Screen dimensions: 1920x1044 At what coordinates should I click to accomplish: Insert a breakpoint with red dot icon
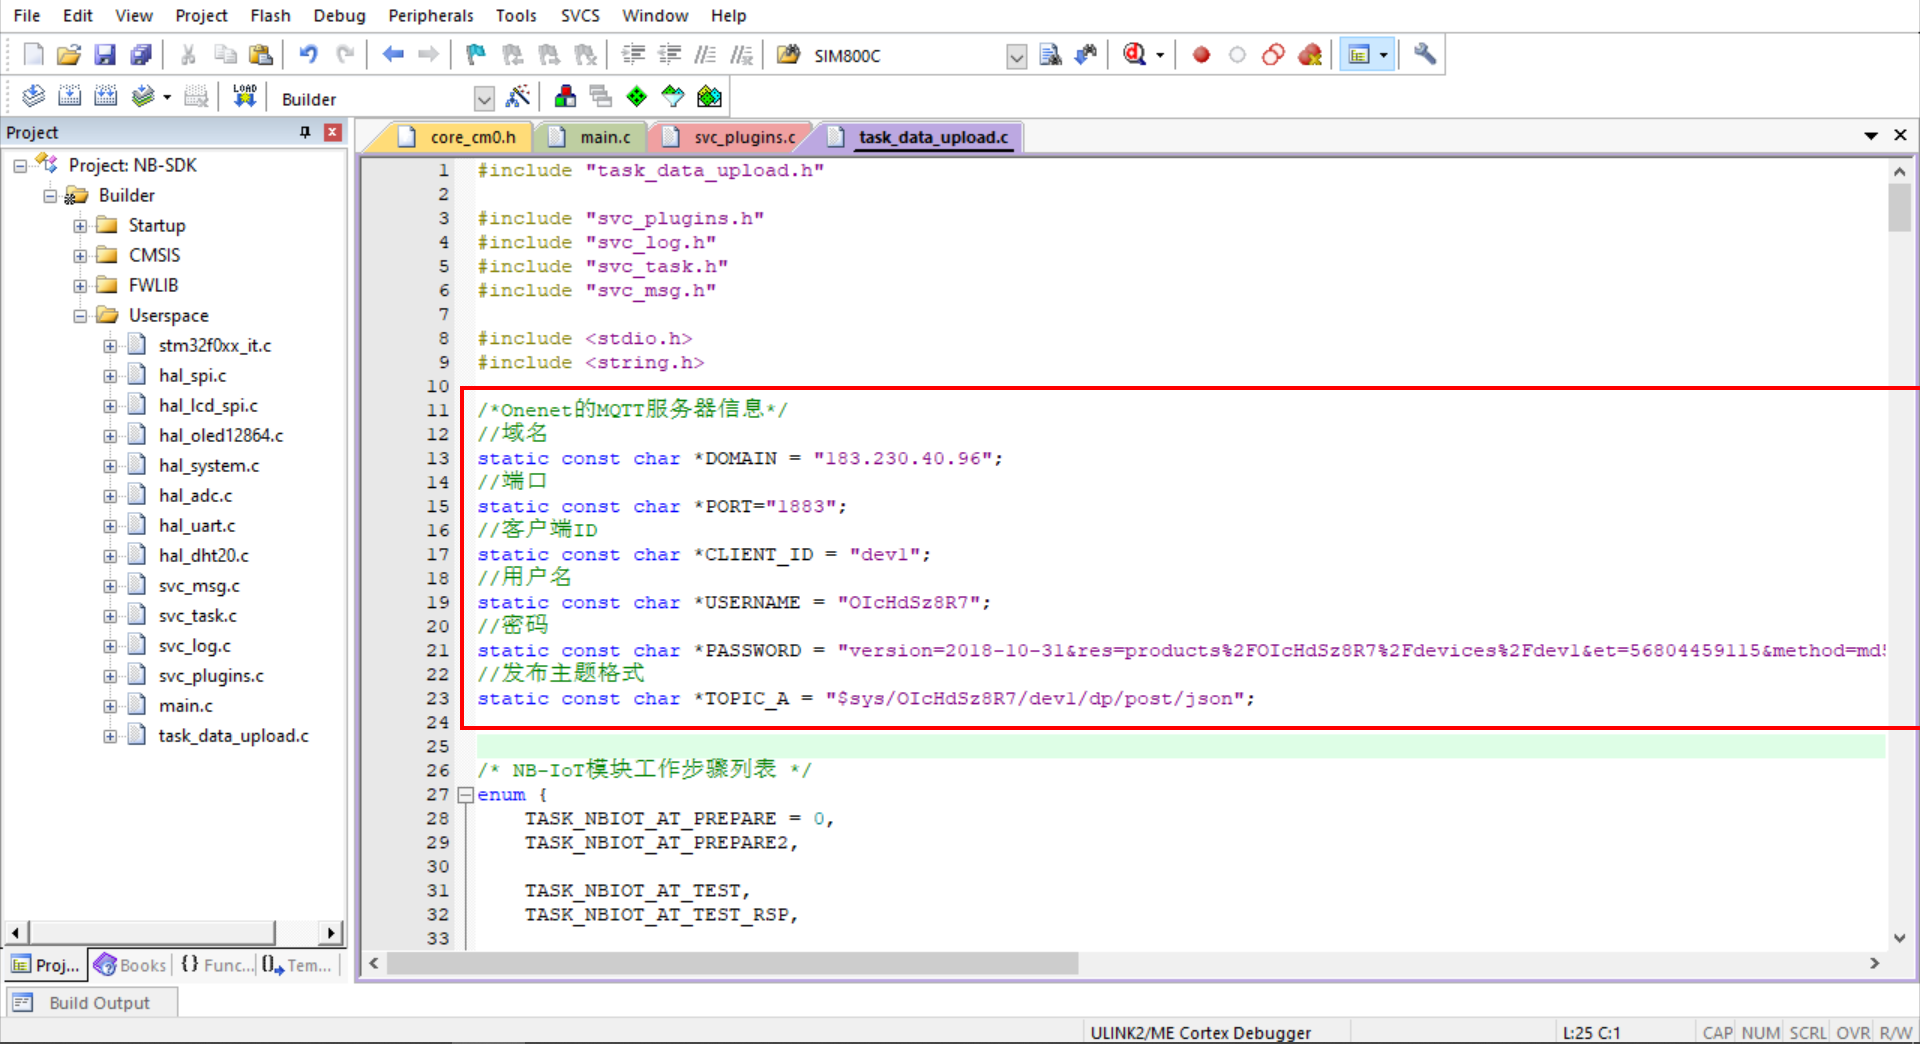point(1201,55)
